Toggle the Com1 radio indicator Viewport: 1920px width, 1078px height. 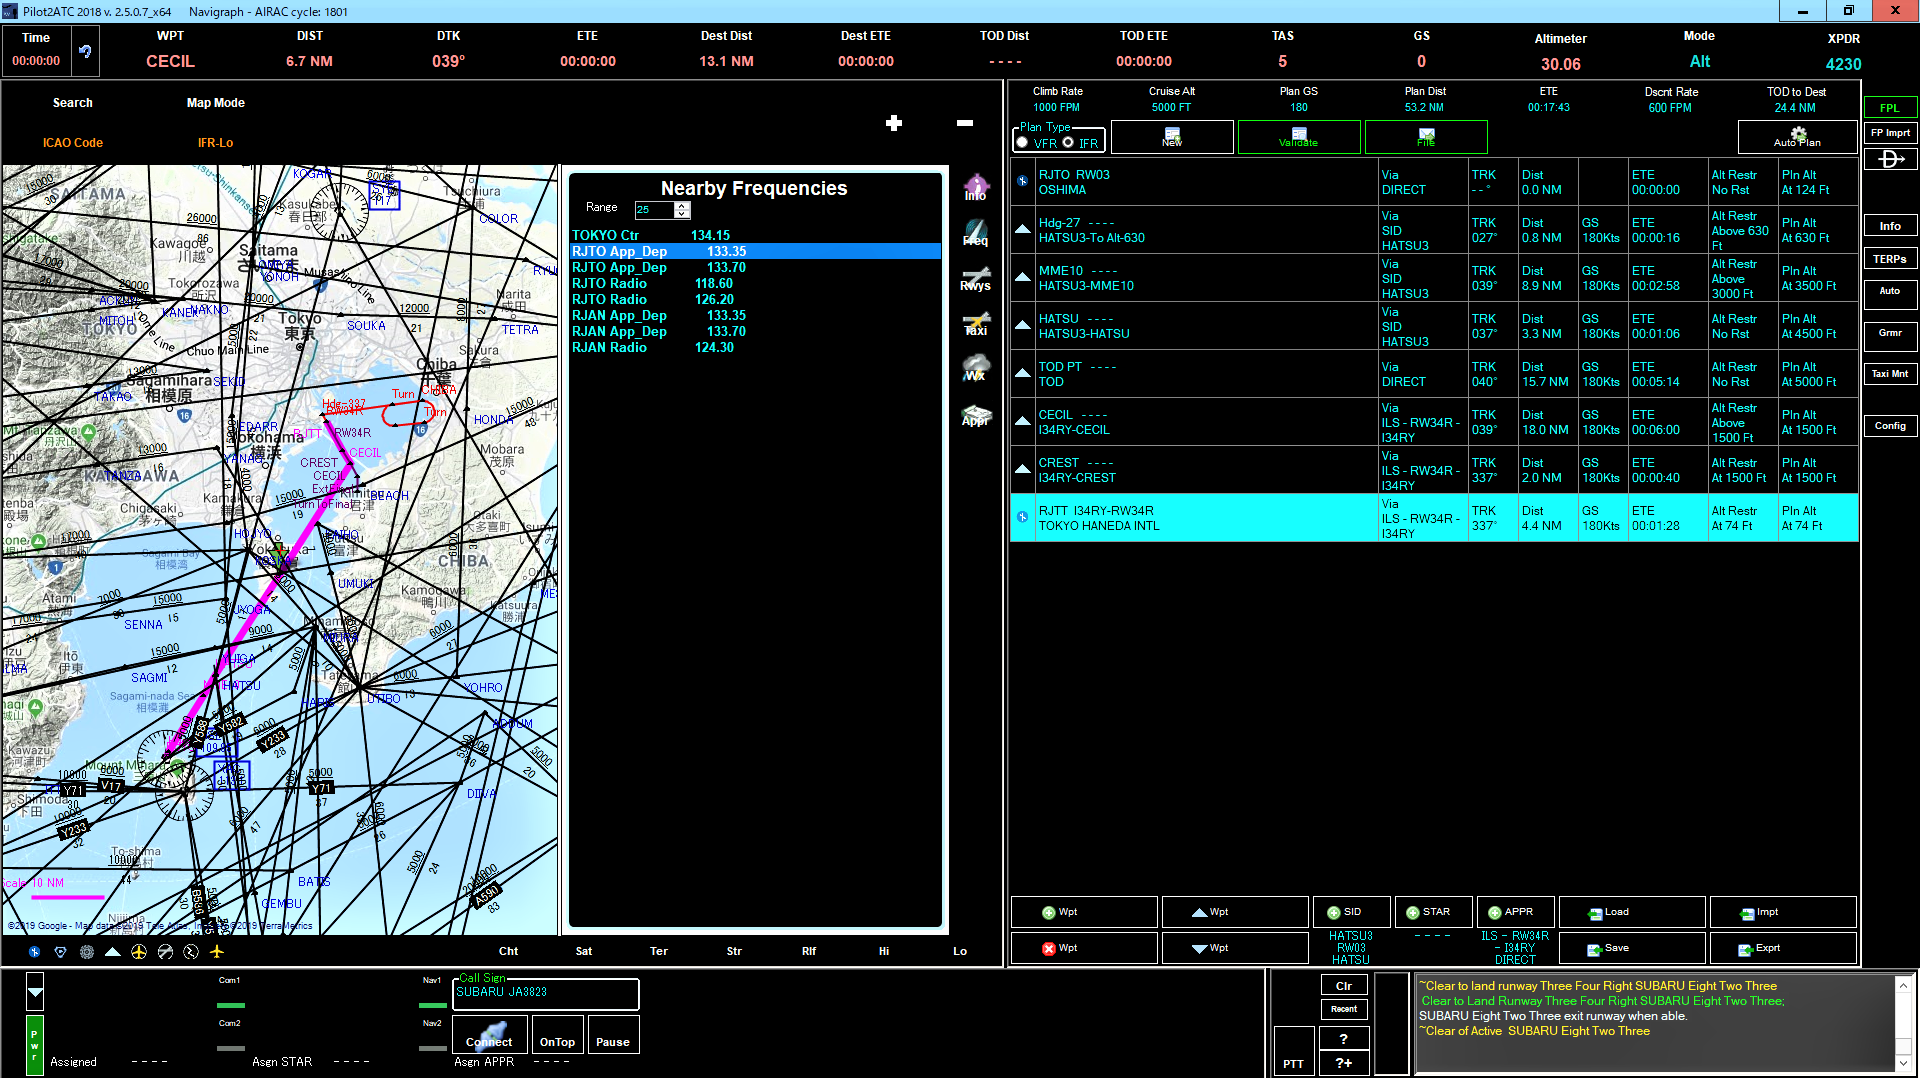tap(231, 1005)
